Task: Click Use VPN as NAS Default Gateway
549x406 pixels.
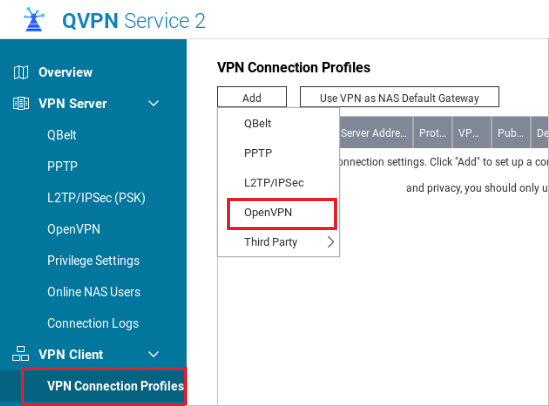Action: pos(399,97)
